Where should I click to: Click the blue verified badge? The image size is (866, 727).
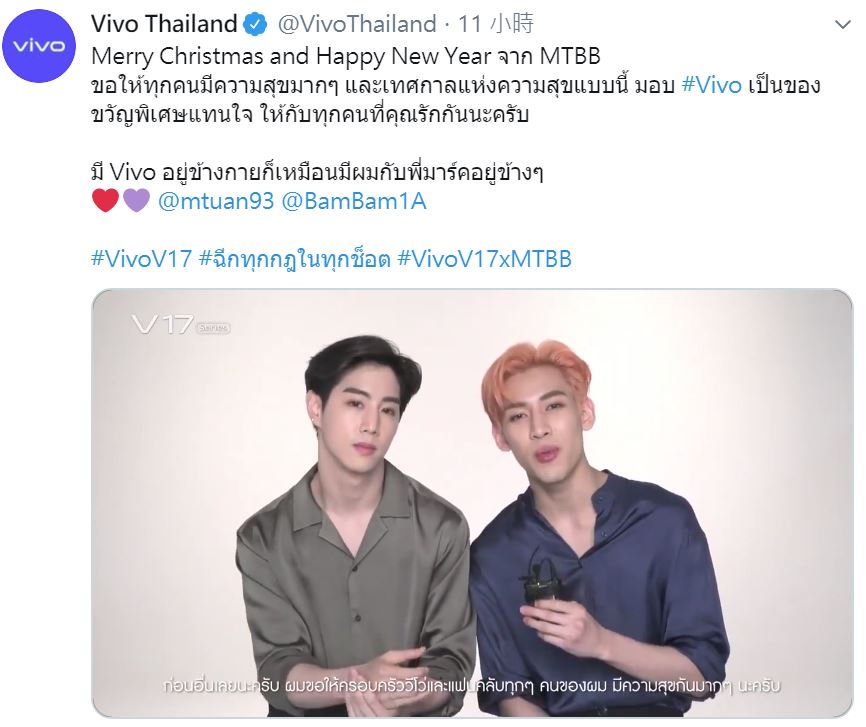pos(255,24)
